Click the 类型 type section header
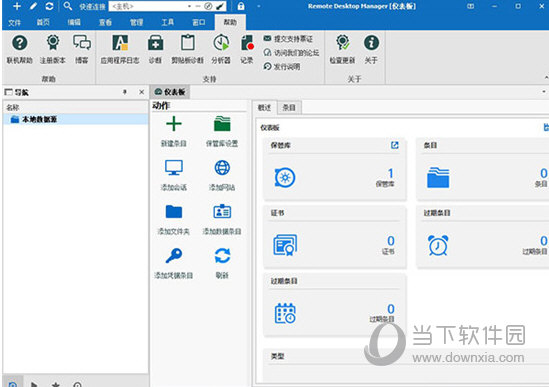 [x=278, y=356]
